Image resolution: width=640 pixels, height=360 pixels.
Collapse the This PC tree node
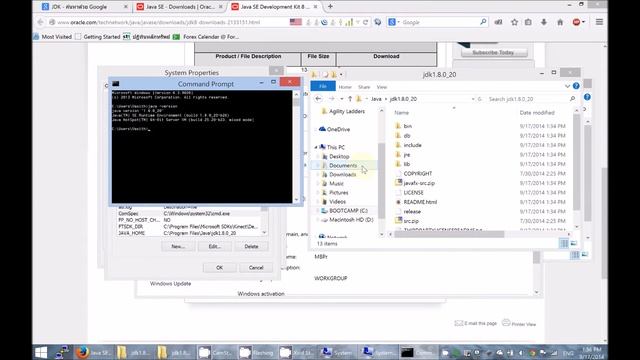(316, 147)
